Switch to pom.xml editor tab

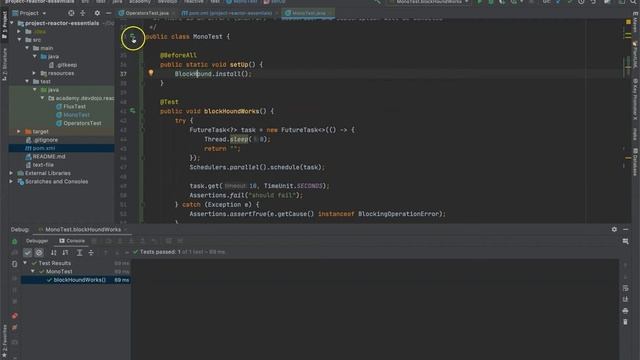(230, 13)
